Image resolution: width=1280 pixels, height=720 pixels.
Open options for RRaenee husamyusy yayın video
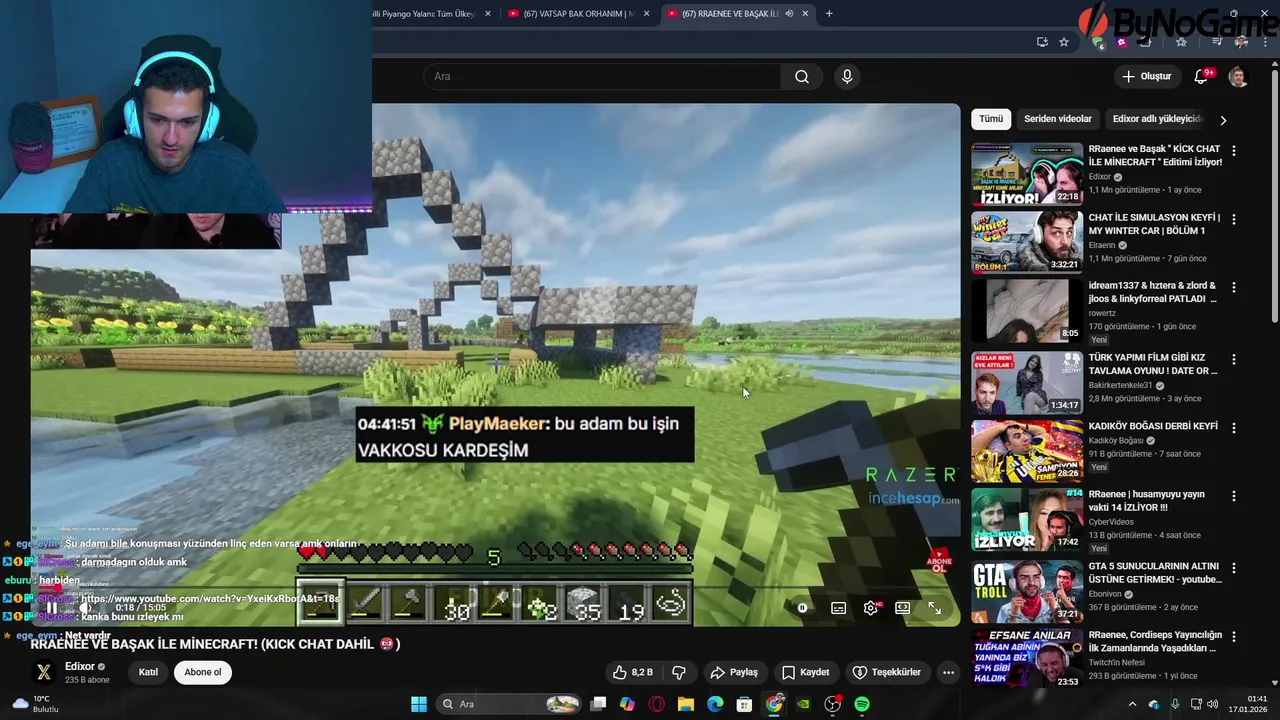point(1234,496)
